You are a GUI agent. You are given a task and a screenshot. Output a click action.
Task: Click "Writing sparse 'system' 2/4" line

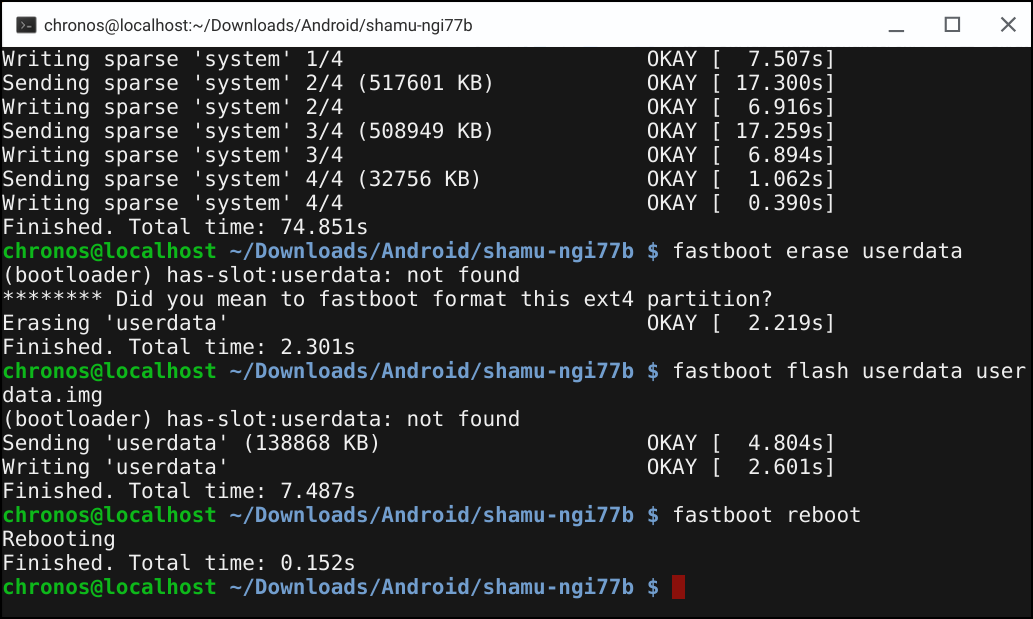pyautogui.click(x=173, y=107)
